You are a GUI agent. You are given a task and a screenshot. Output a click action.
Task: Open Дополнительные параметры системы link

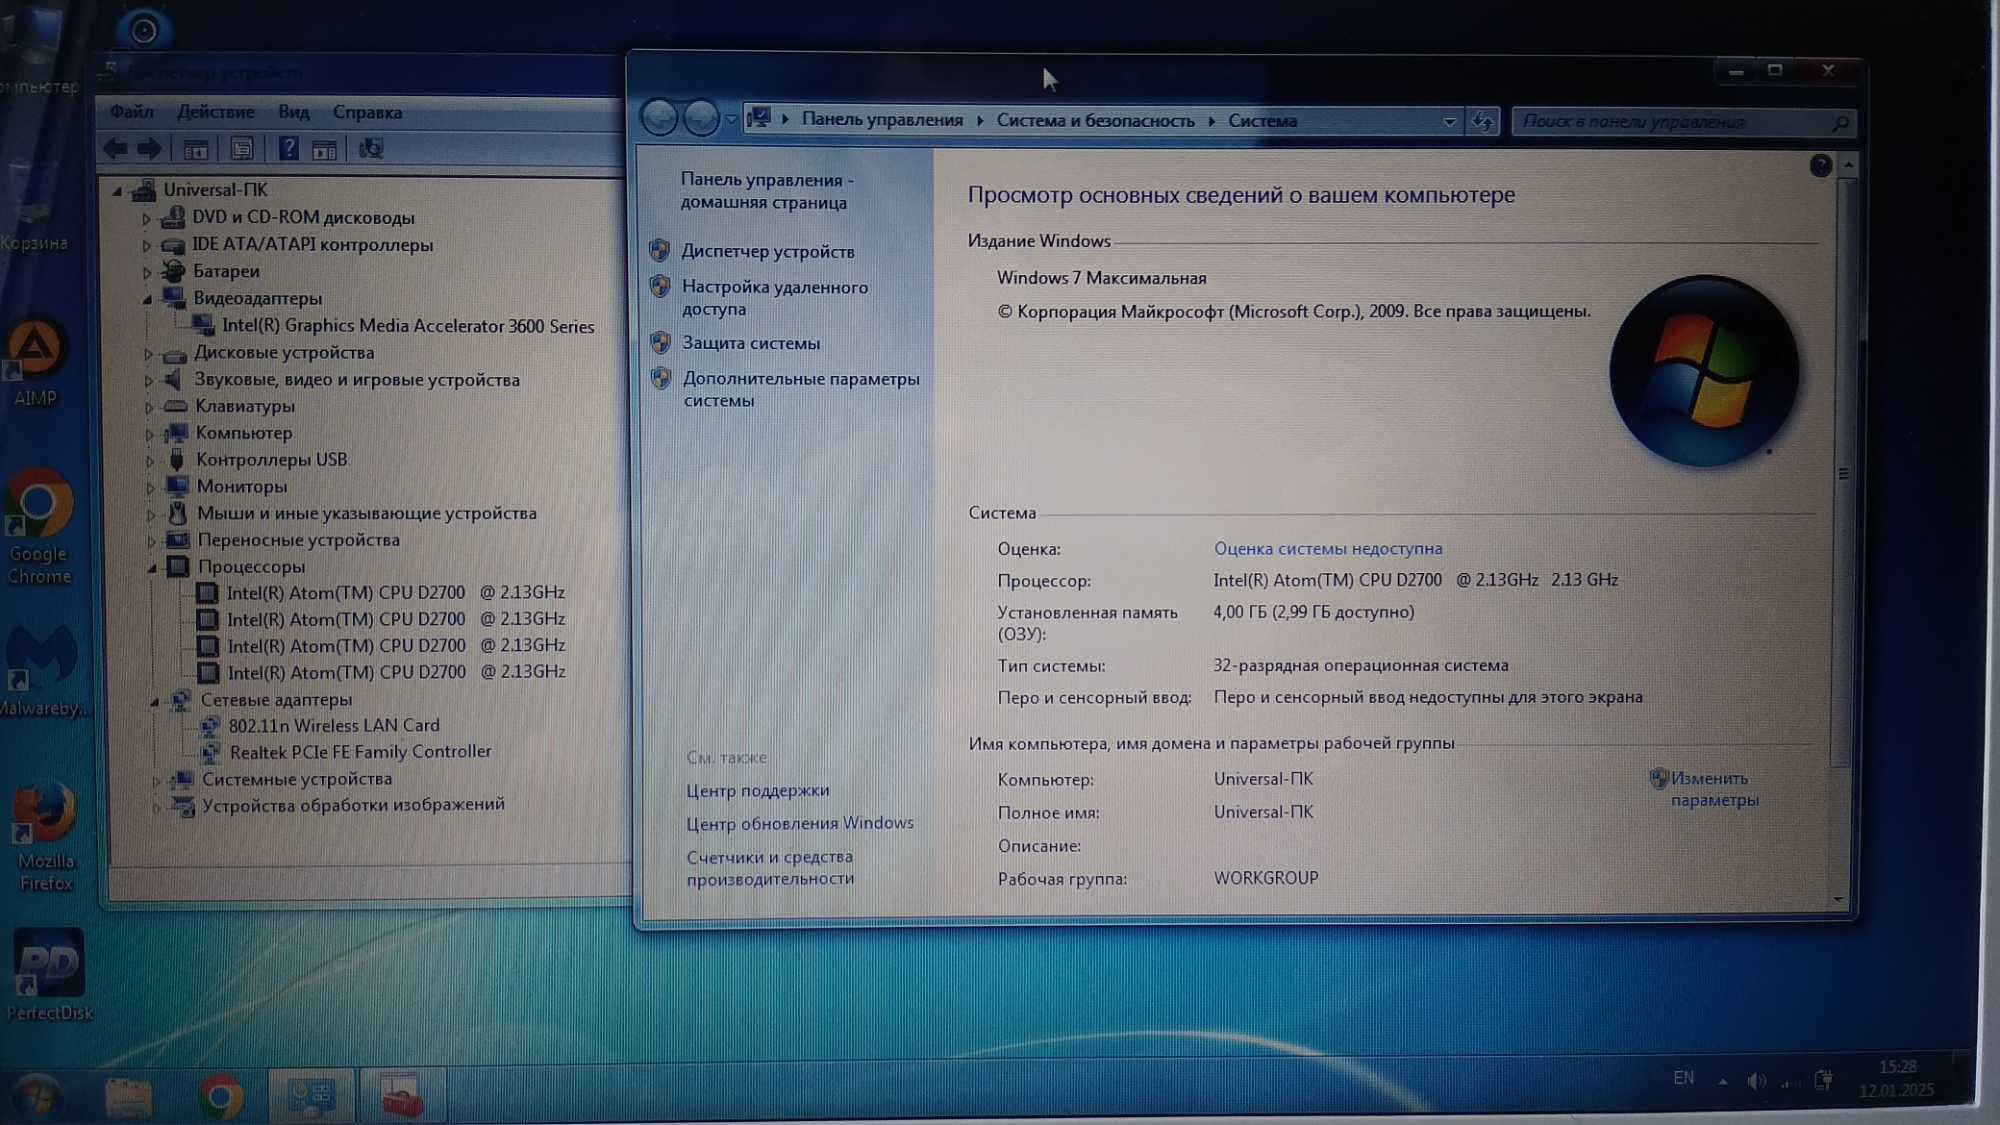(801, 389)
